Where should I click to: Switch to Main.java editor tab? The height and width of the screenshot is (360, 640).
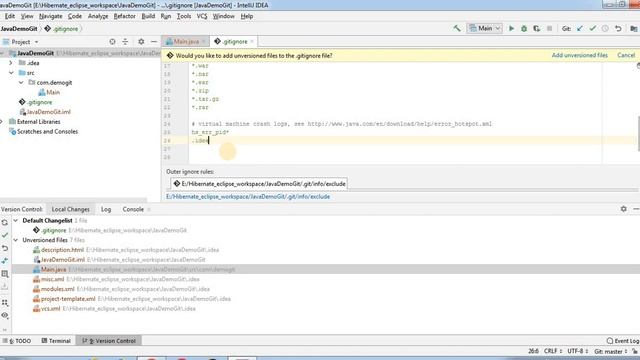186,42
